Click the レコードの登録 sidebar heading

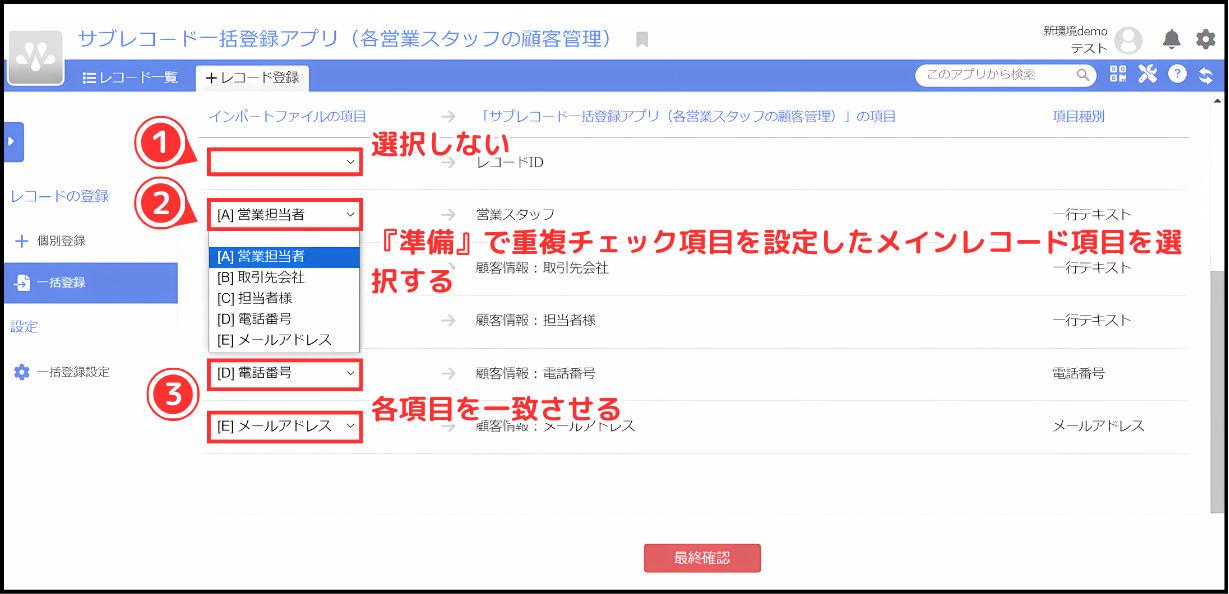coord(59,196)
